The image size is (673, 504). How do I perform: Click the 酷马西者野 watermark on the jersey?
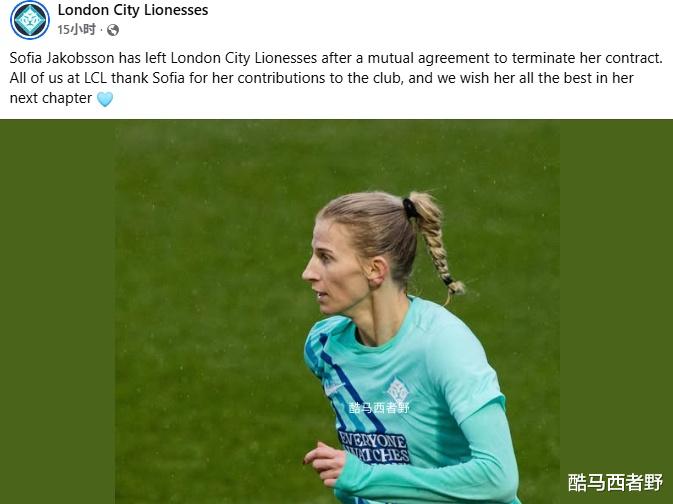tap(379, 407)
